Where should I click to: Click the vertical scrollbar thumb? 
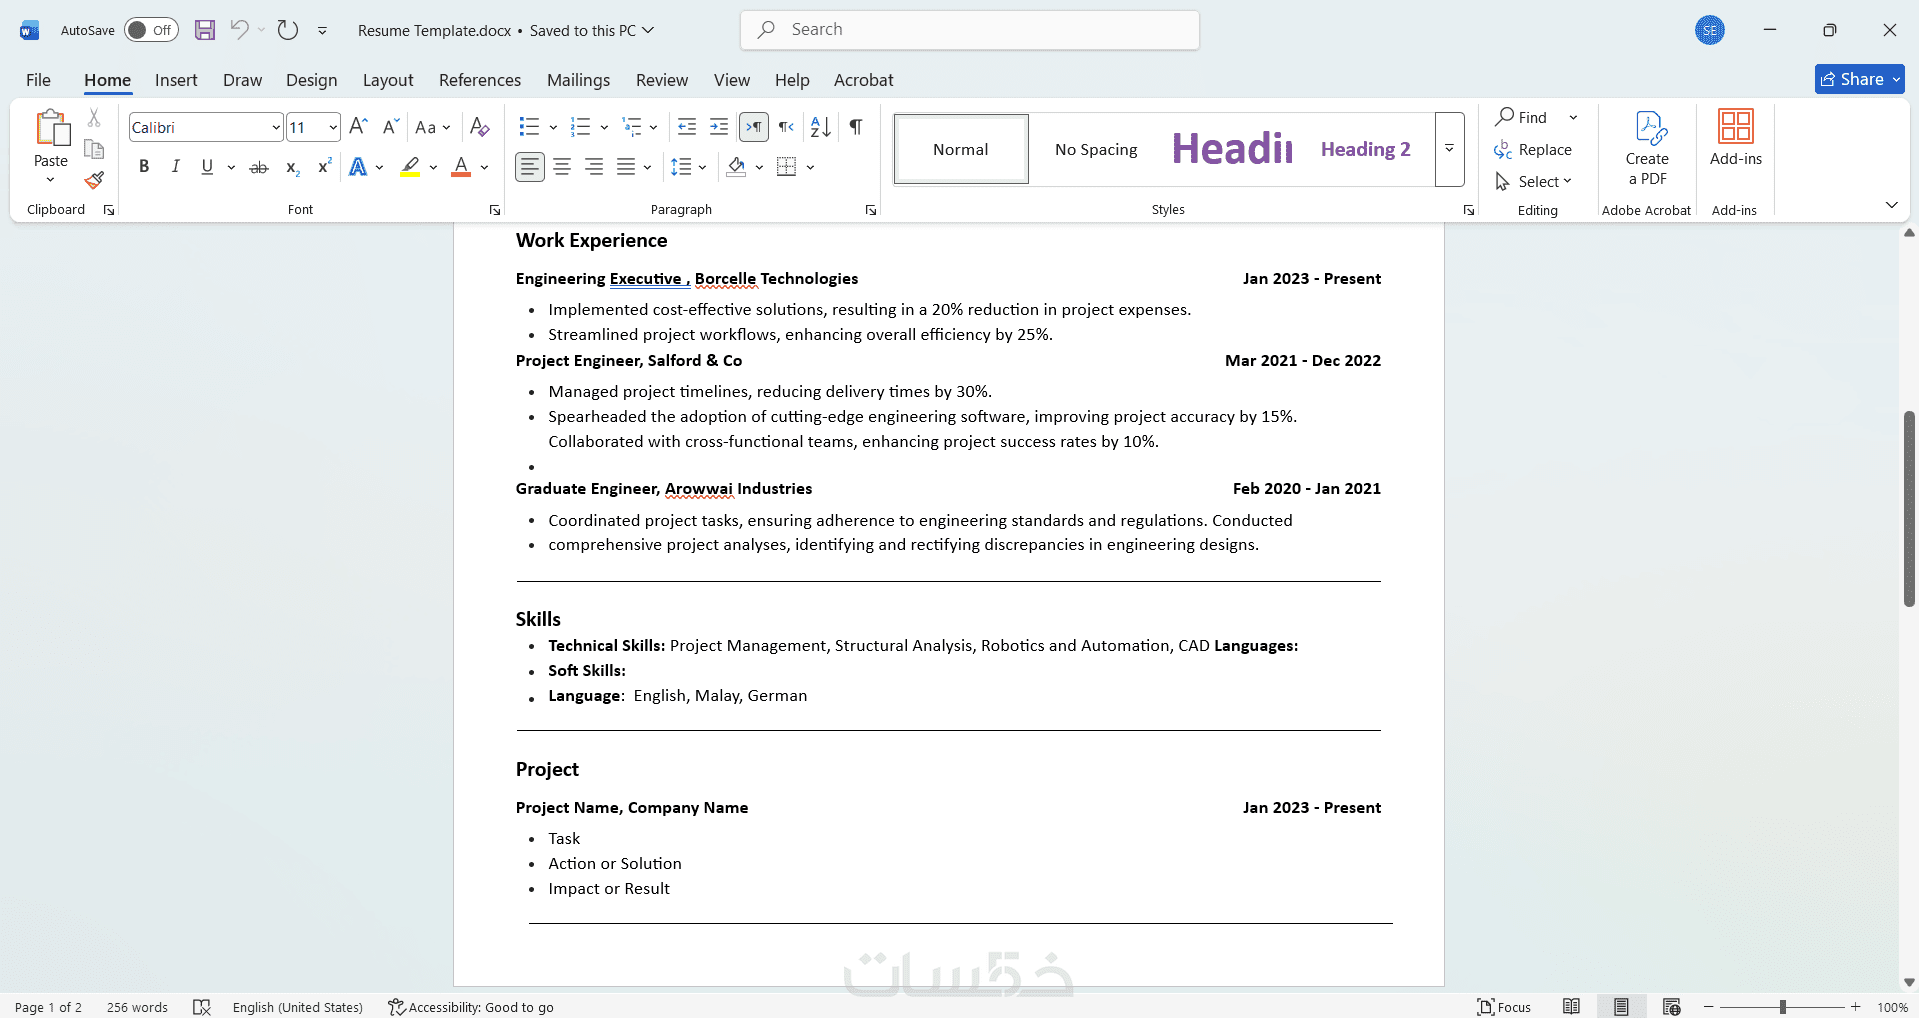pyautogui.click(x=1909, y=508)
